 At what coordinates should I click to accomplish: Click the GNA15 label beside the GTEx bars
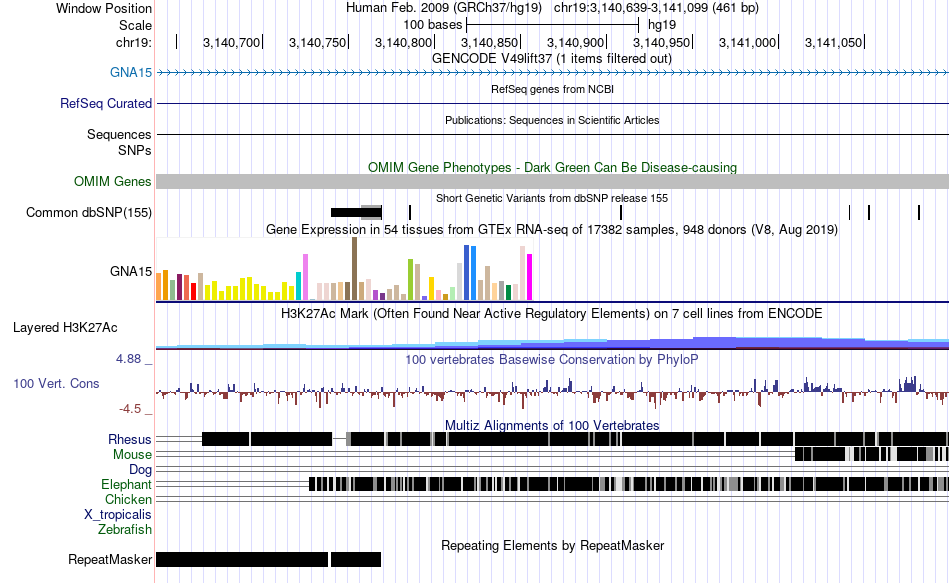click(x=131, y=272)
